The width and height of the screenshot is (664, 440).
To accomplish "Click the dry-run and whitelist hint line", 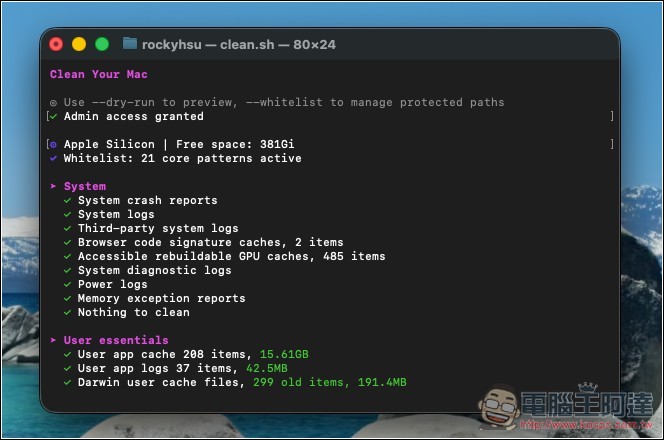I will click(x=277, y=102).
